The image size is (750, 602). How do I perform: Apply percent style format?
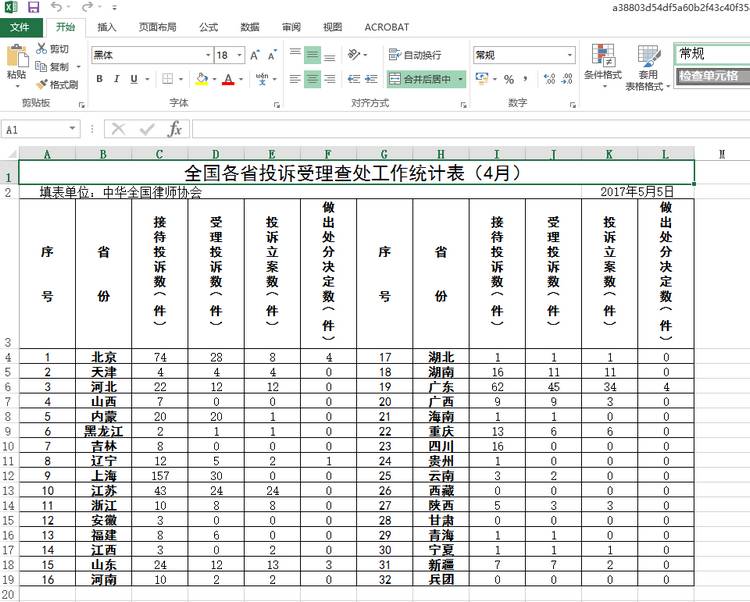click(x=509, y=79)
